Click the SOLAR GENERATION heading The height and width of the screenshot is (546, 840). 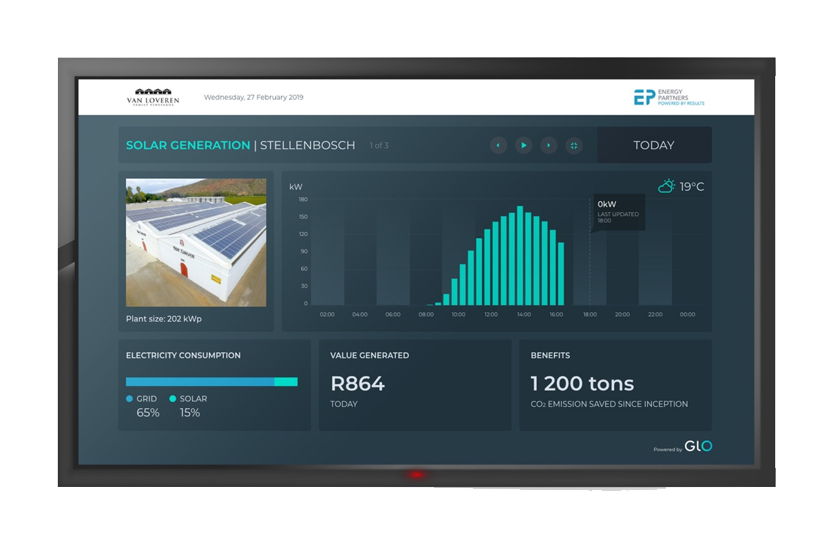(x=188, y=145)
